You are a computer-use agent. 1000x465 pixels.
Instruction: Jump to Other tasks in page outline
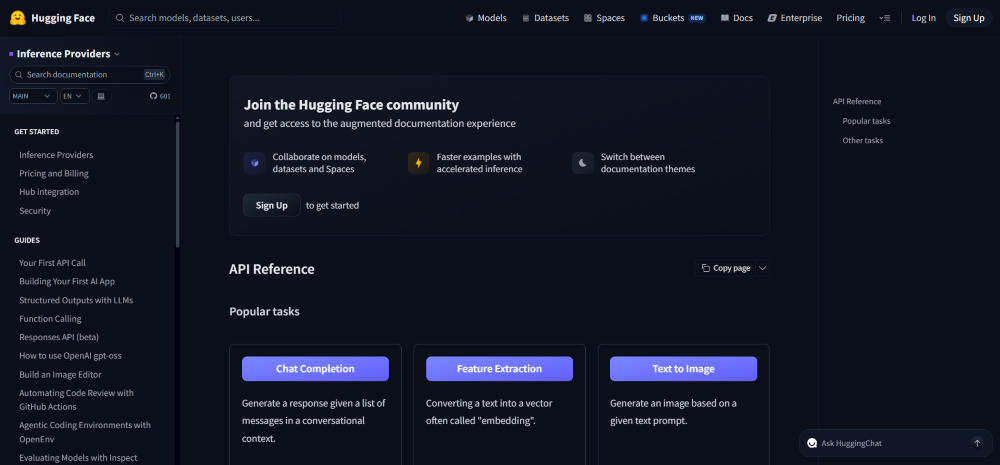pyautogui.click(x=862, y=140)
